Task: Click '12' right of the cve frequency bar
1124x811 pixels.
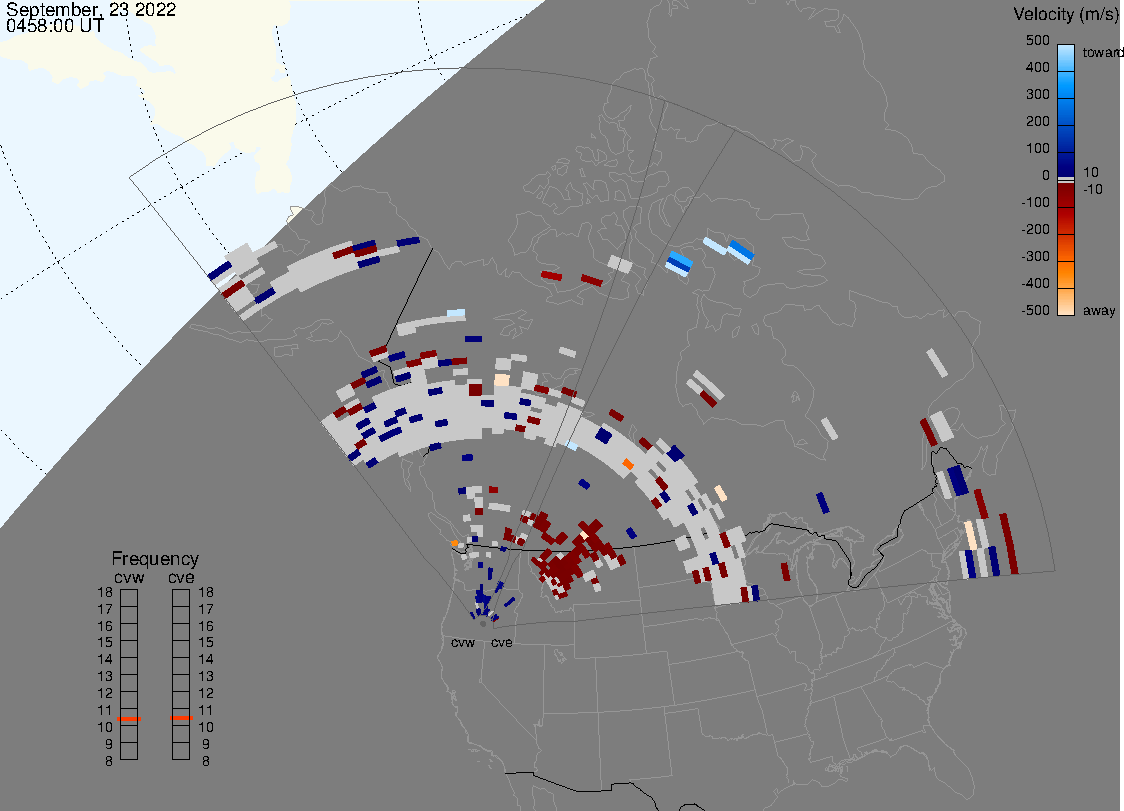Action: [206, 693]
